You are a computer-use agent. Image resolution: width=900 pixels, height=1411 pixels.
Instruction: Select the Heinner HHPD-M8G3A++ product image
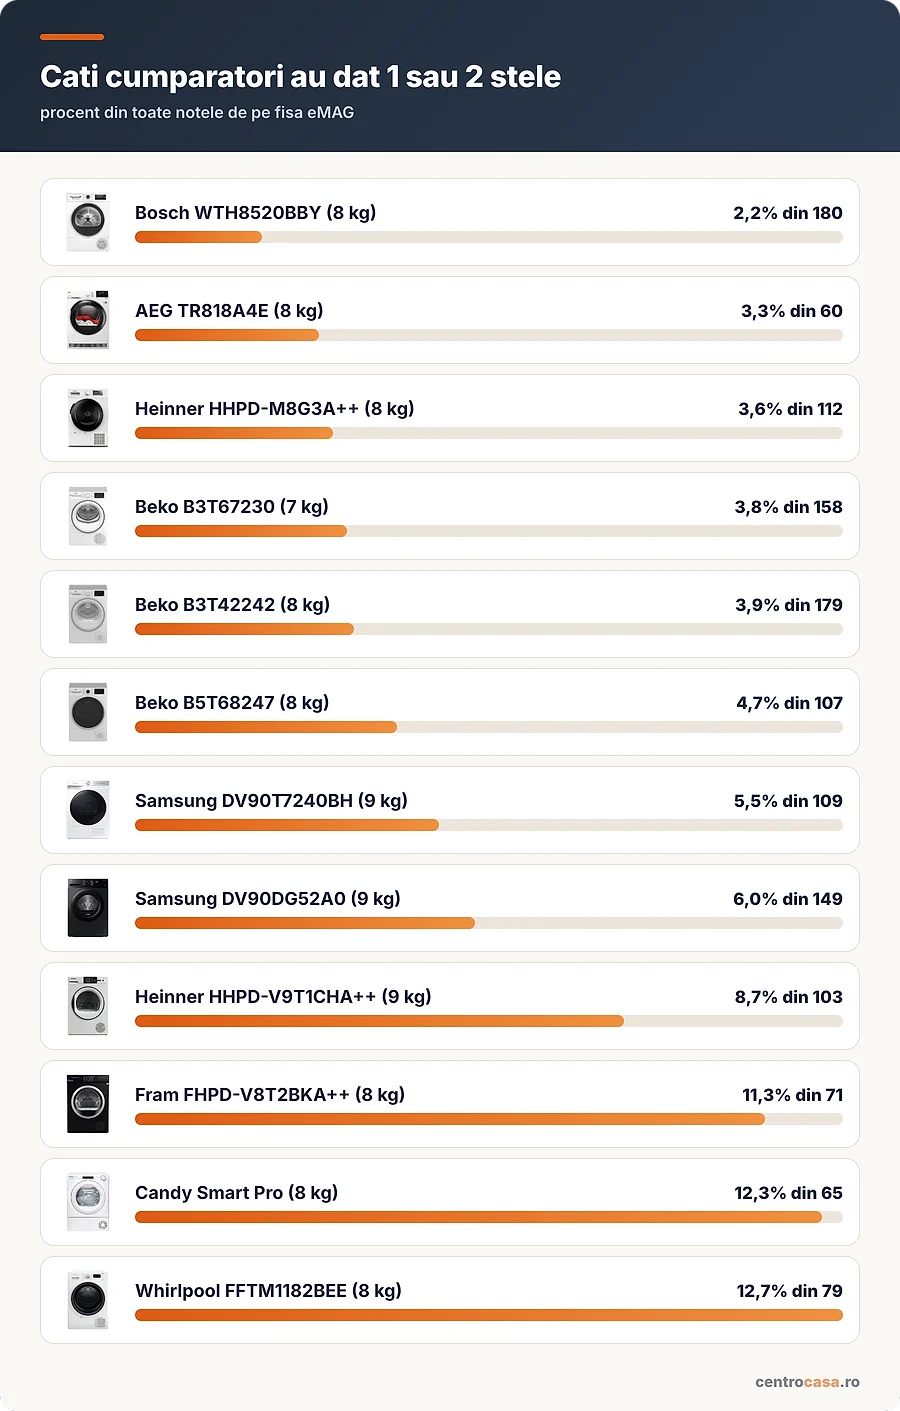[88, 418]
